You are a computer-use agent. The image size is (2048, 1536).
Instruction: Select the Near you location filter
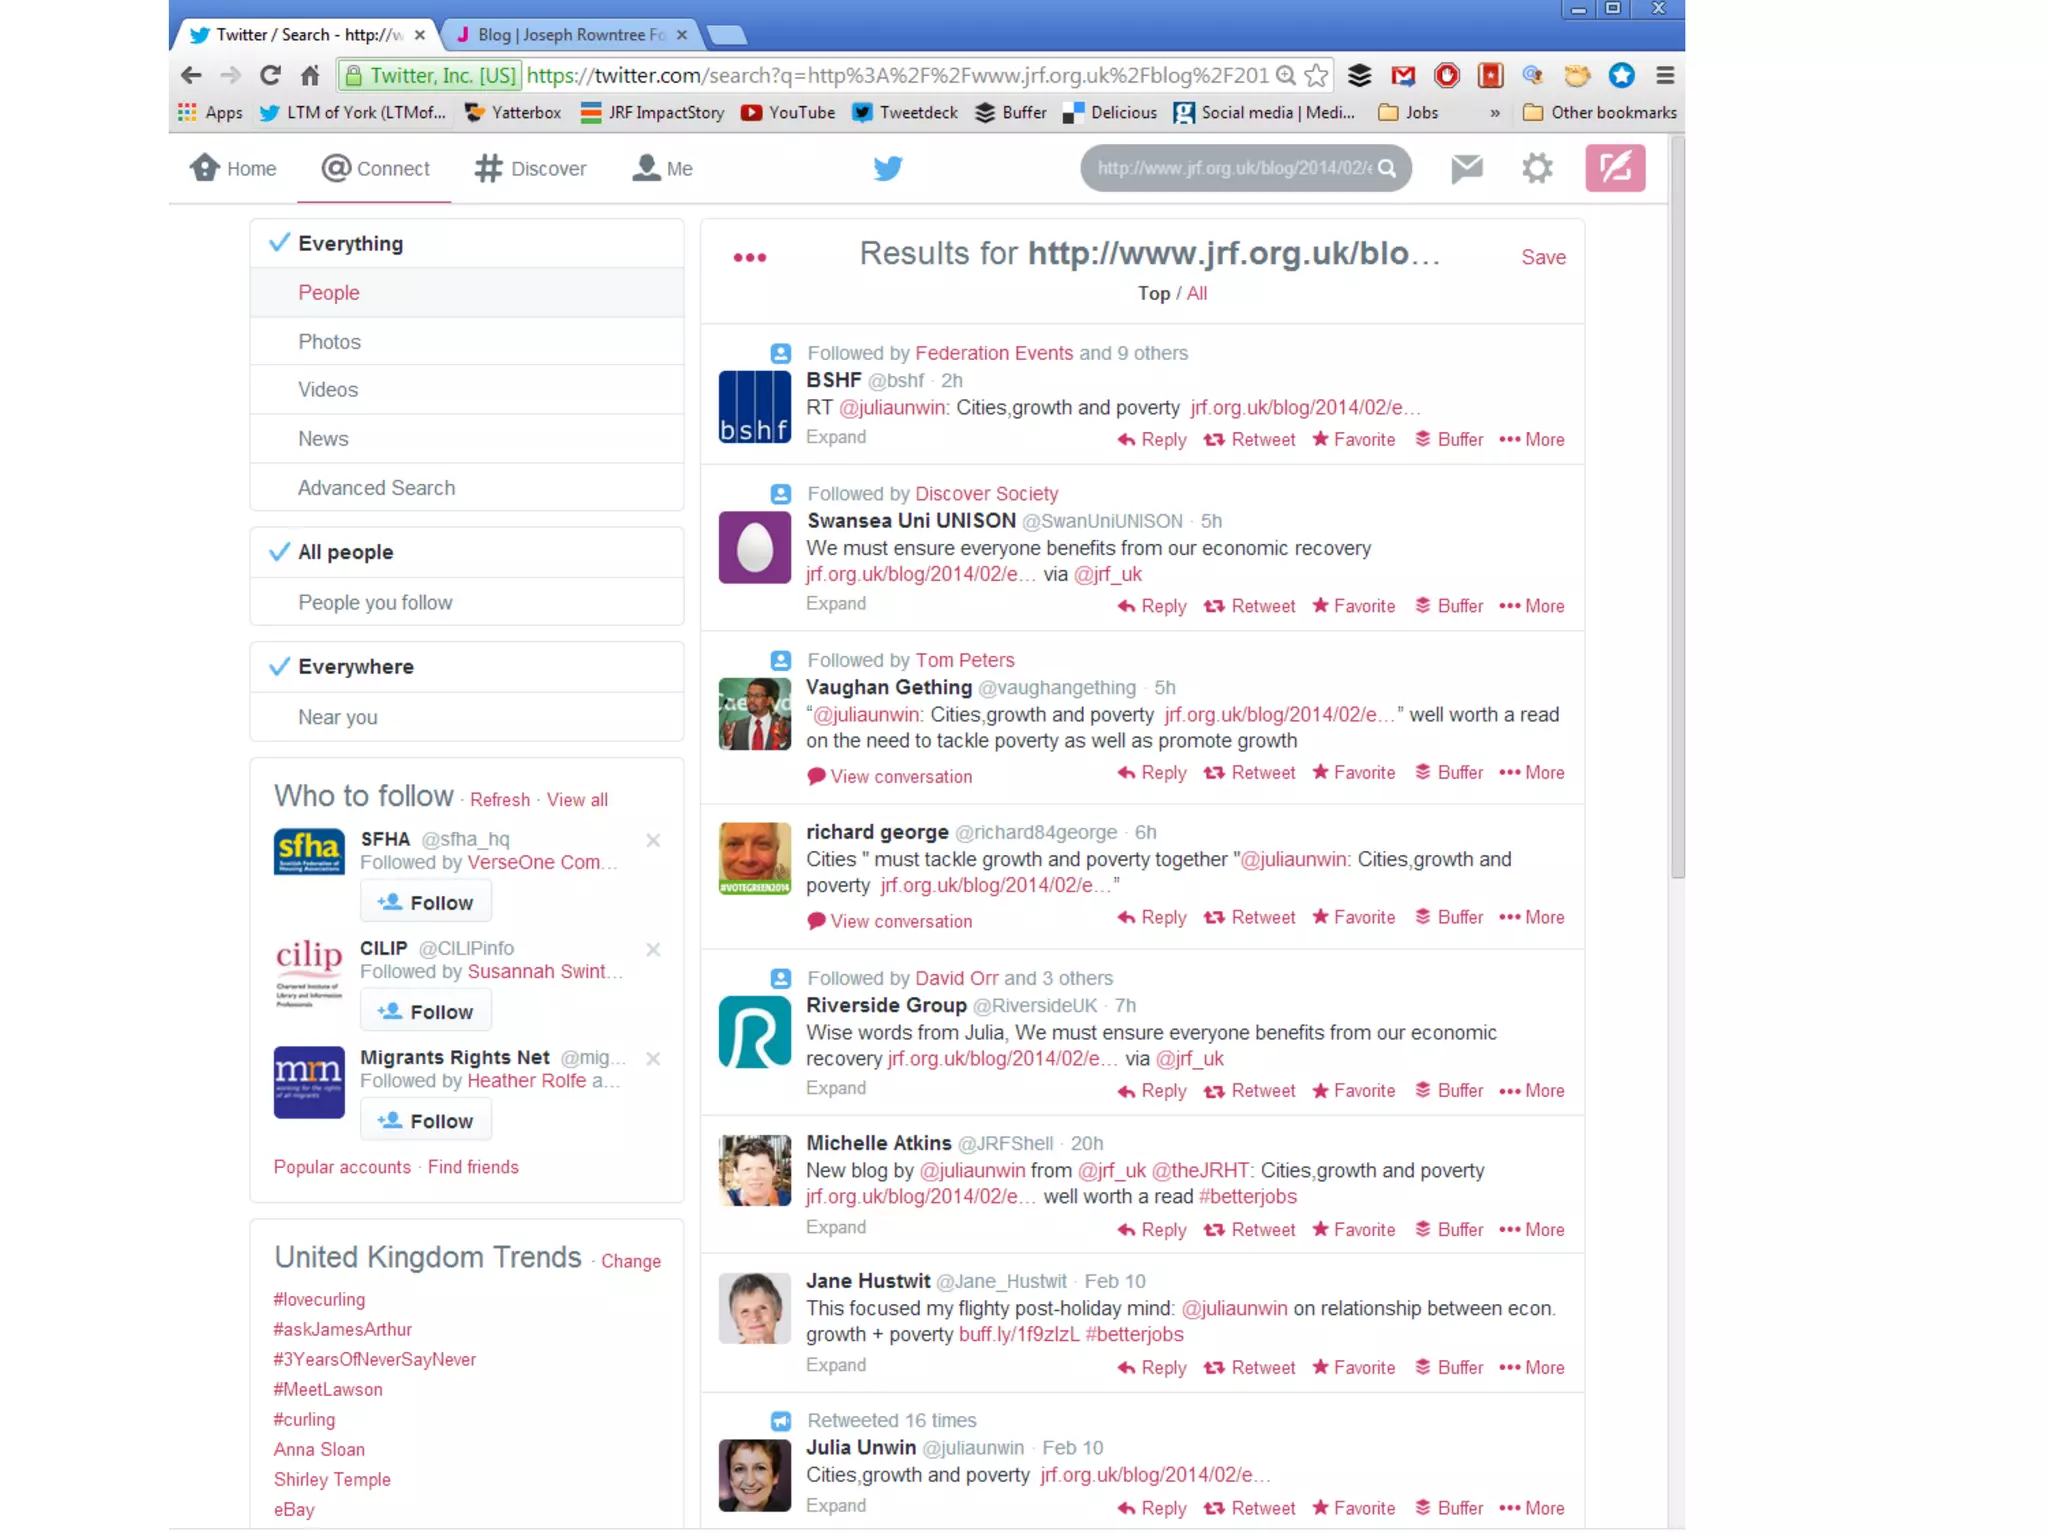point(337,717)
